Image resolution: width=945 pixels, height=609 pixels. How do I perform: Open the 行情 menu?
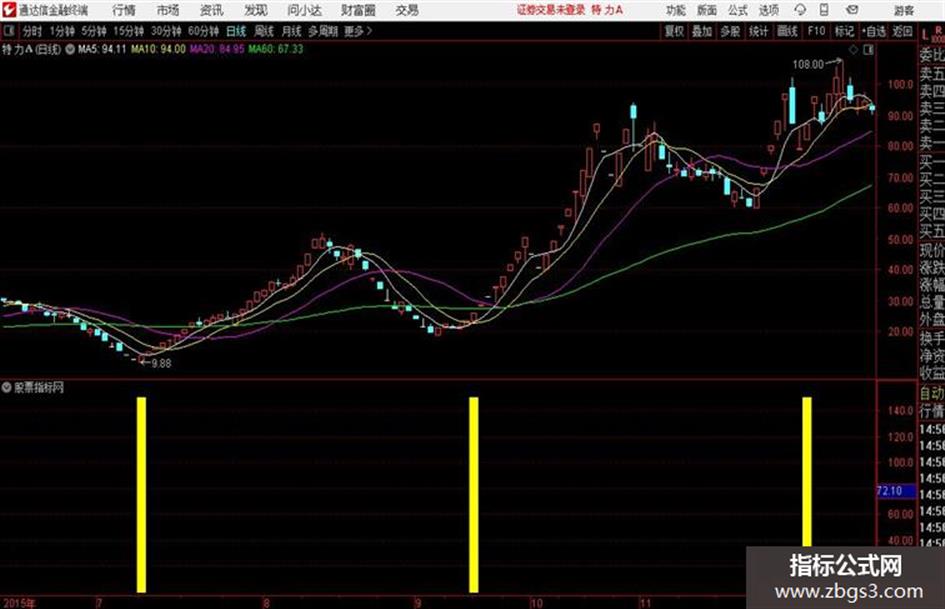124,10
